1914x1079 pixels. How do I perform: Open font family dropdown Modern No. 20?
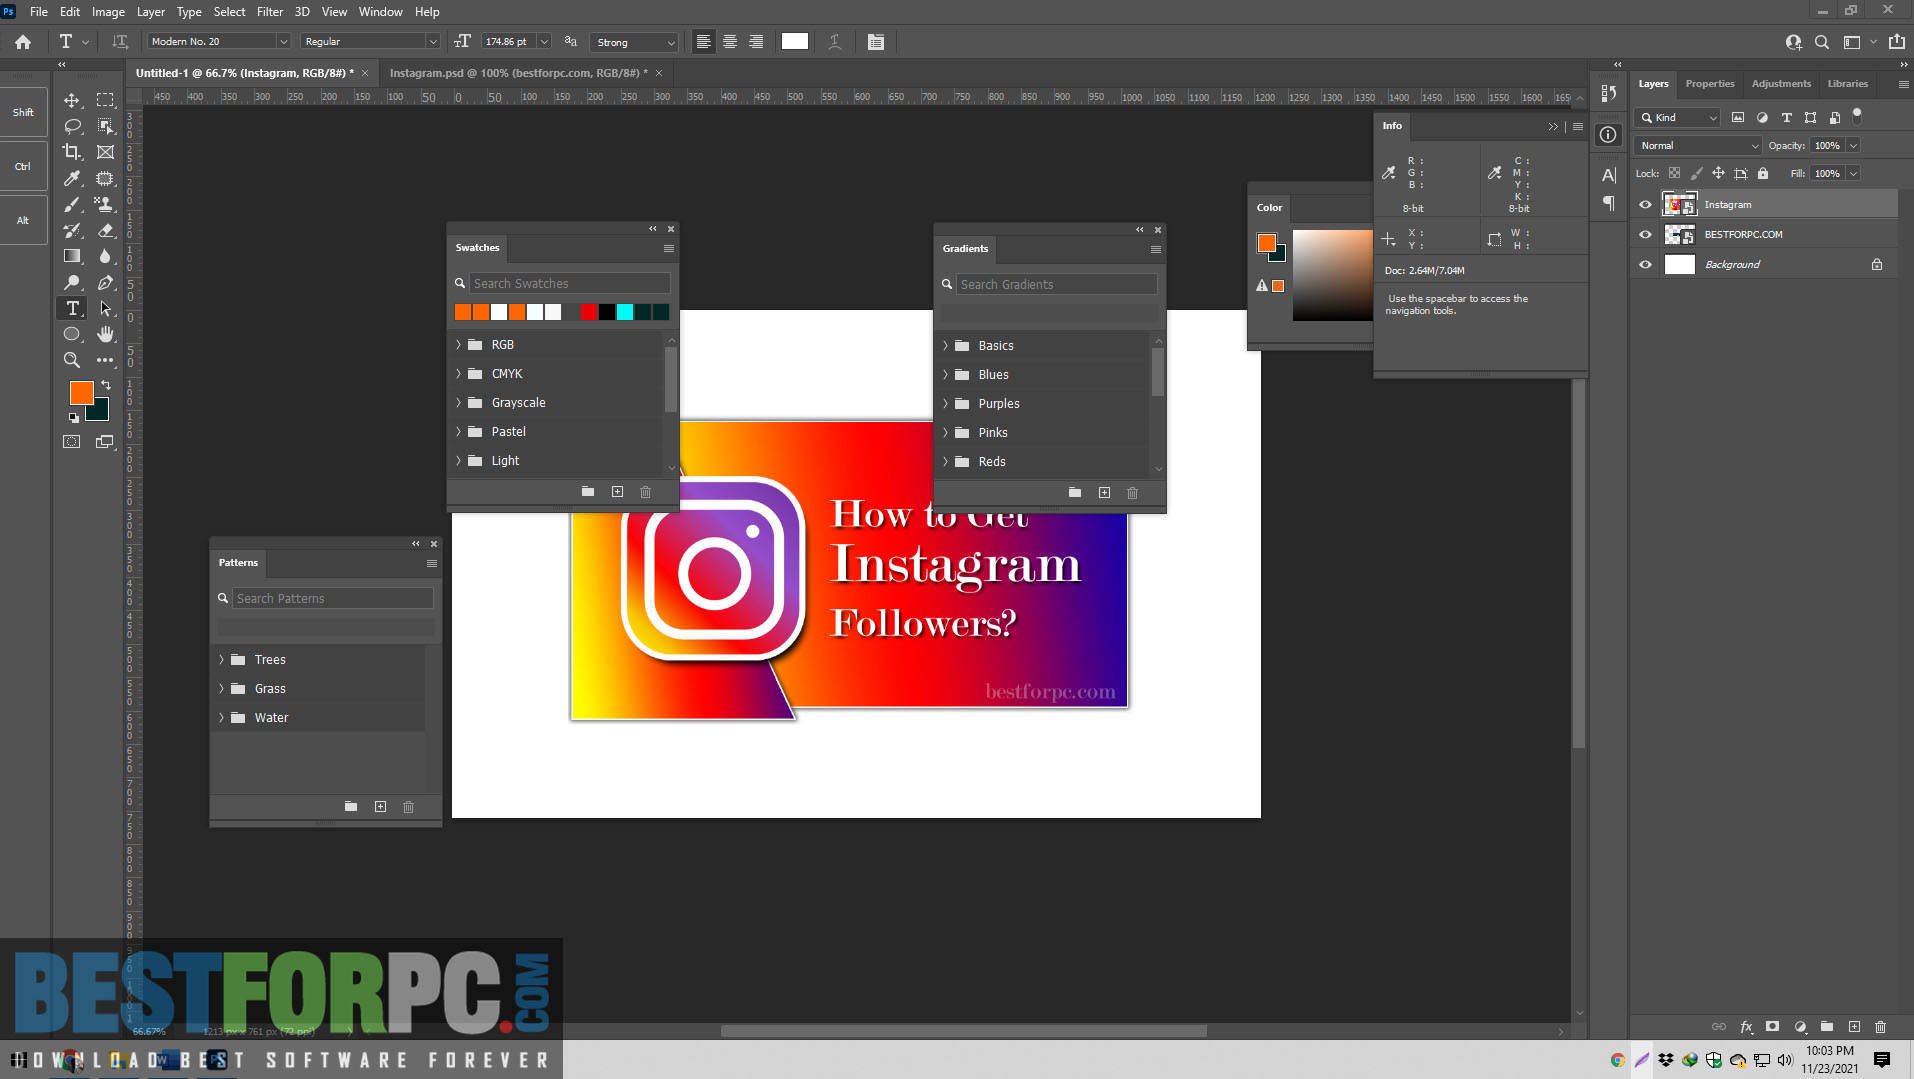point(283,41)
